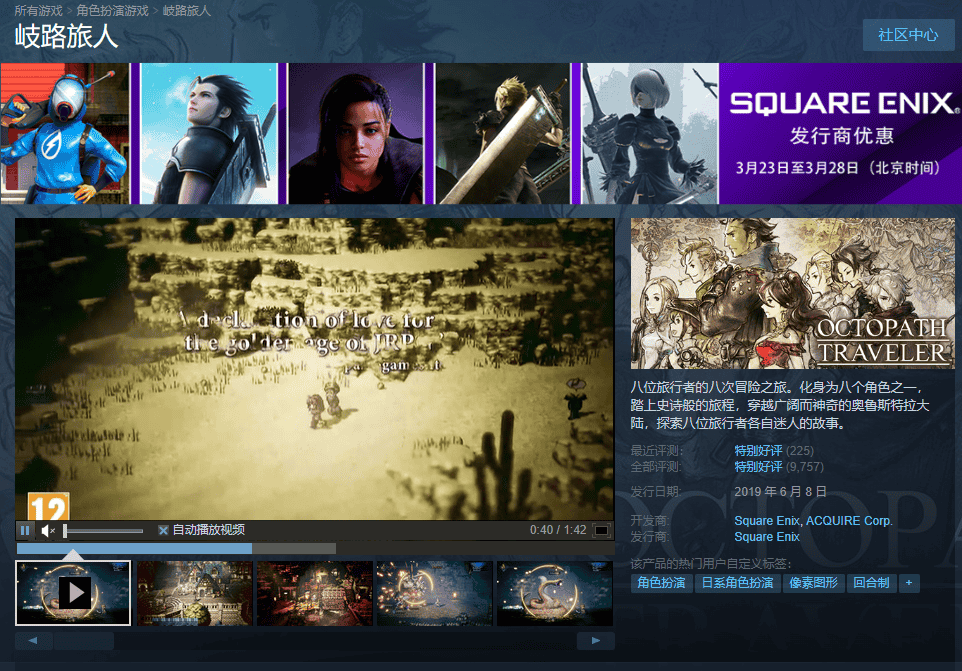Select the 日系角色扮演 tag

point(737,583)
